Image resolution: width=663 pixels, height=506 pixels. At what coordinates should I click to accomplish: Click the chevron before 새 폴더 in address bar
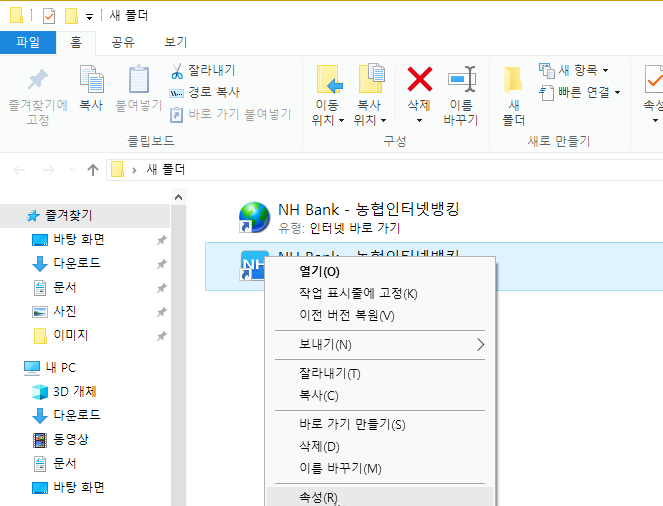(x=134, y=170)
